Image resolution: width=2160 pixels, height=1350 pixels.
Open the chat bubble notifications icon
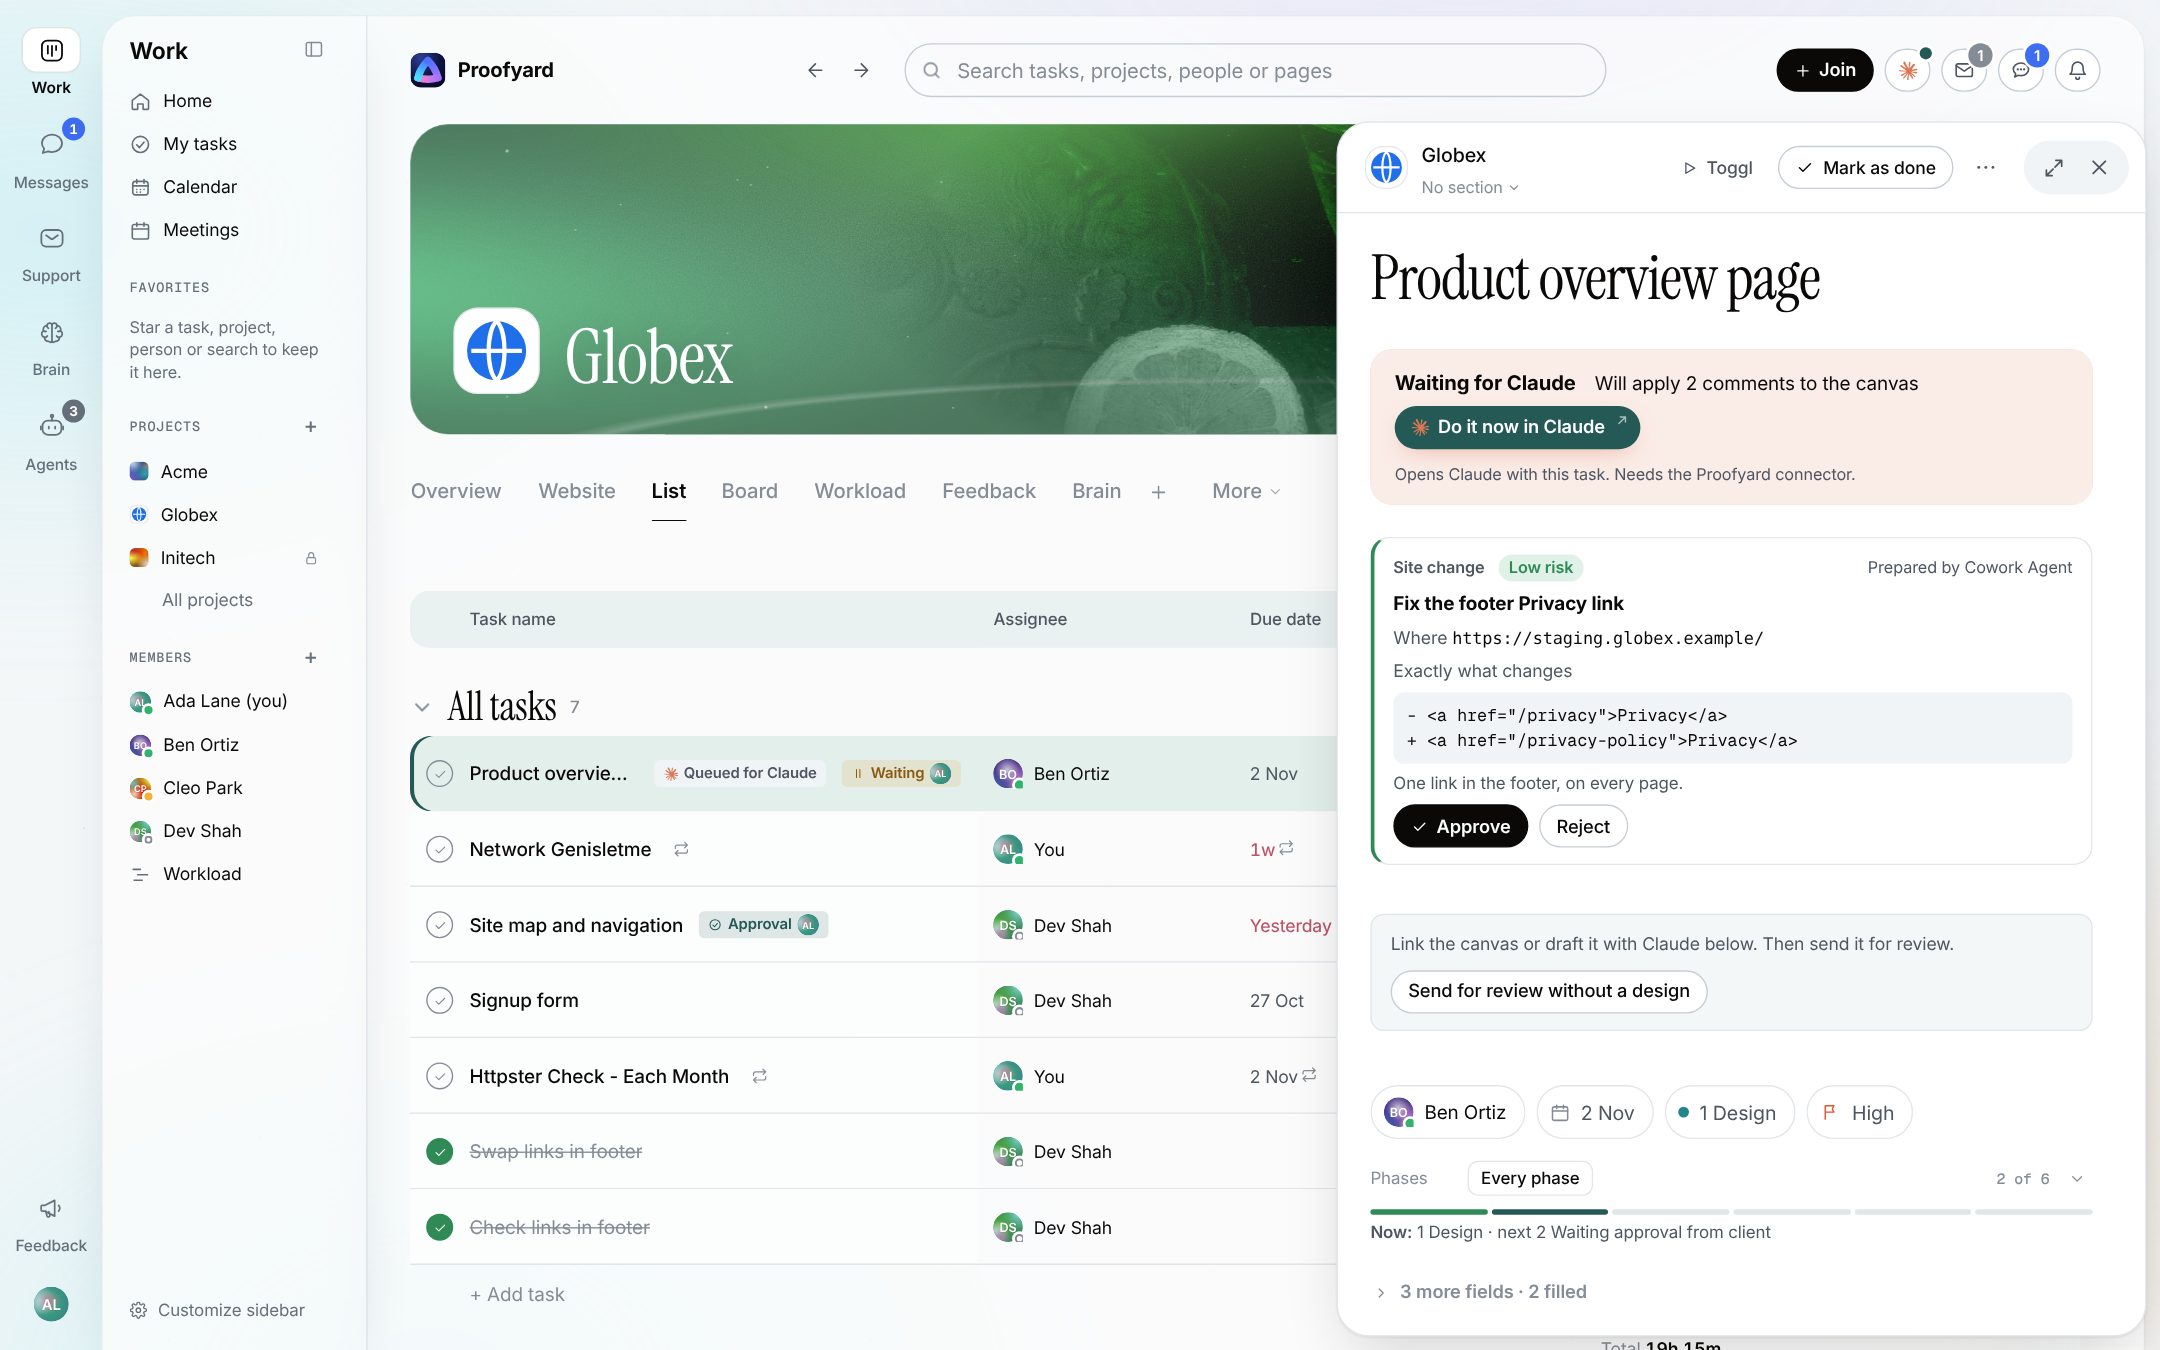coord(2021,70)
